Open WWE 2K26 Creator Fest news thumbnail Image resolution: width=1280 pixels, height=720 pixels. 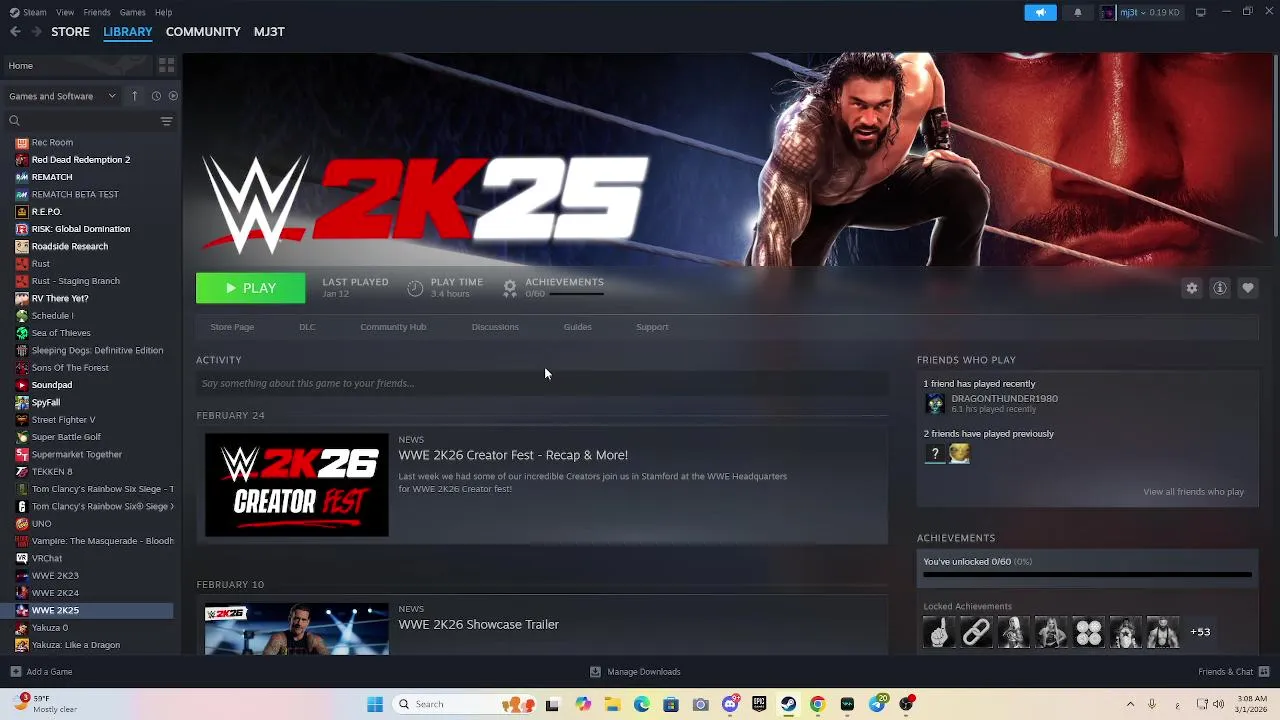click(297, 485)
